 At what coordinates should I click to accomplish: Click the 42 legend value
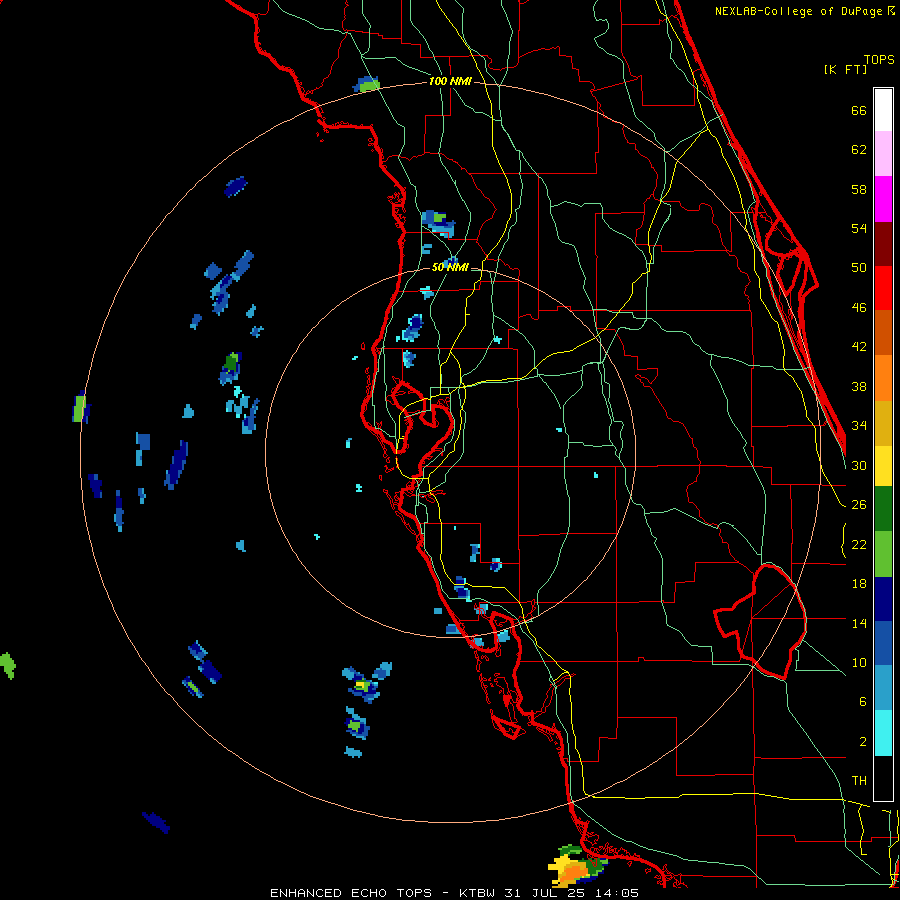859,347
